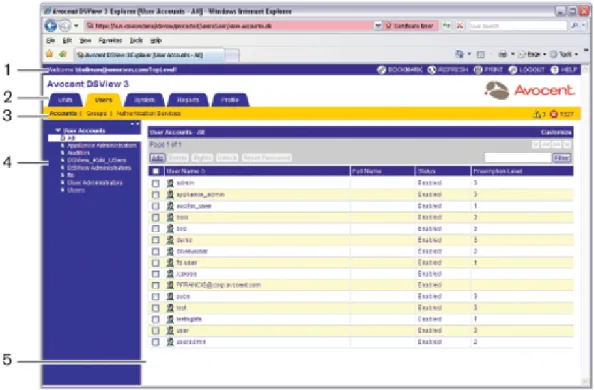The height and width of the screenshot is (390, 594).
Task: Click the Avocent logo
Action: (x=530, y=90)
